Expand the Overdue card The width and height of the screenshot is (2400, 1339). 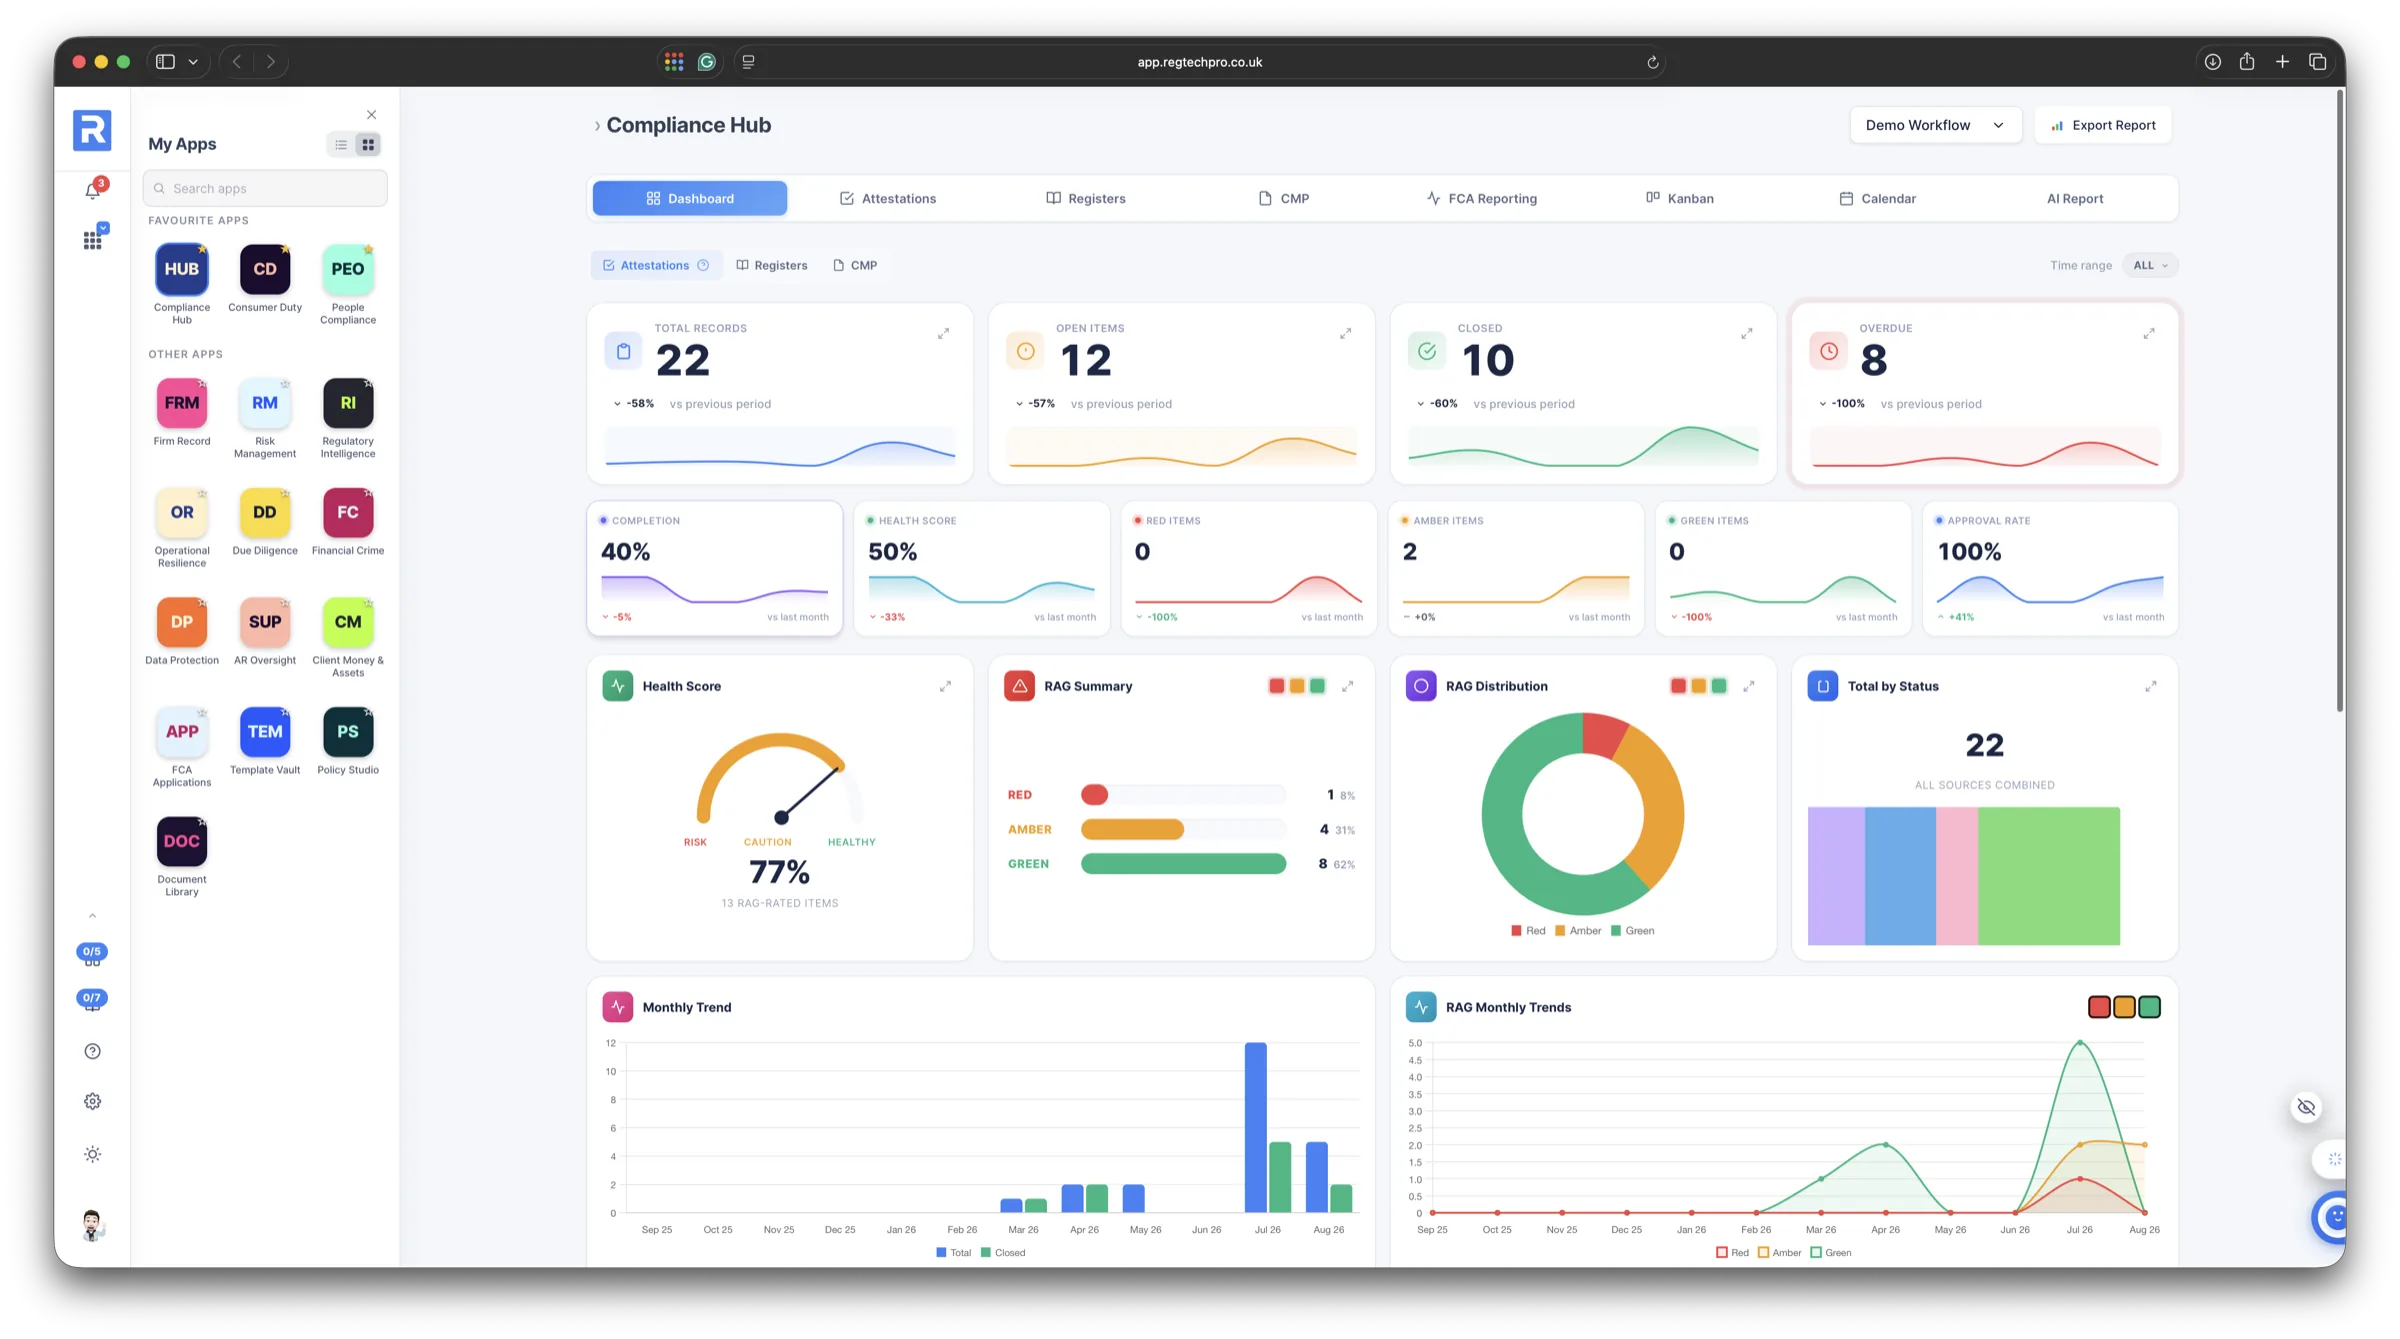tap(2148, 333)
